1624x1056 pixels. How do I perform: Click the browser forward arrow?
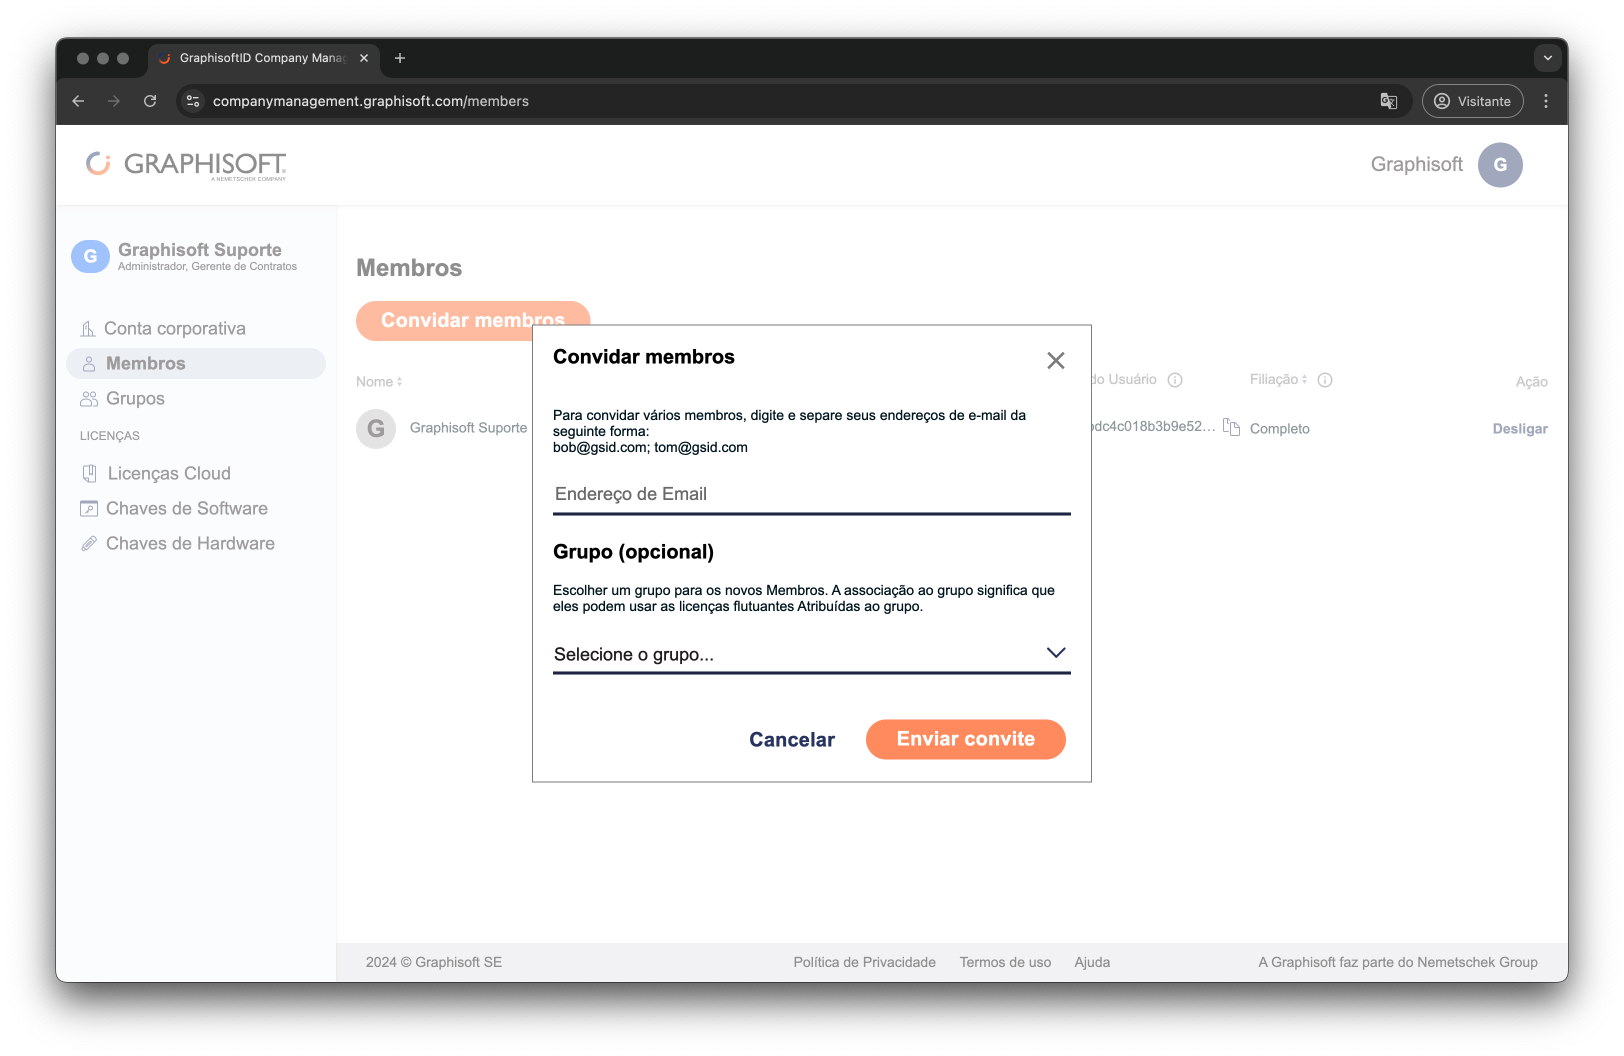114,101
